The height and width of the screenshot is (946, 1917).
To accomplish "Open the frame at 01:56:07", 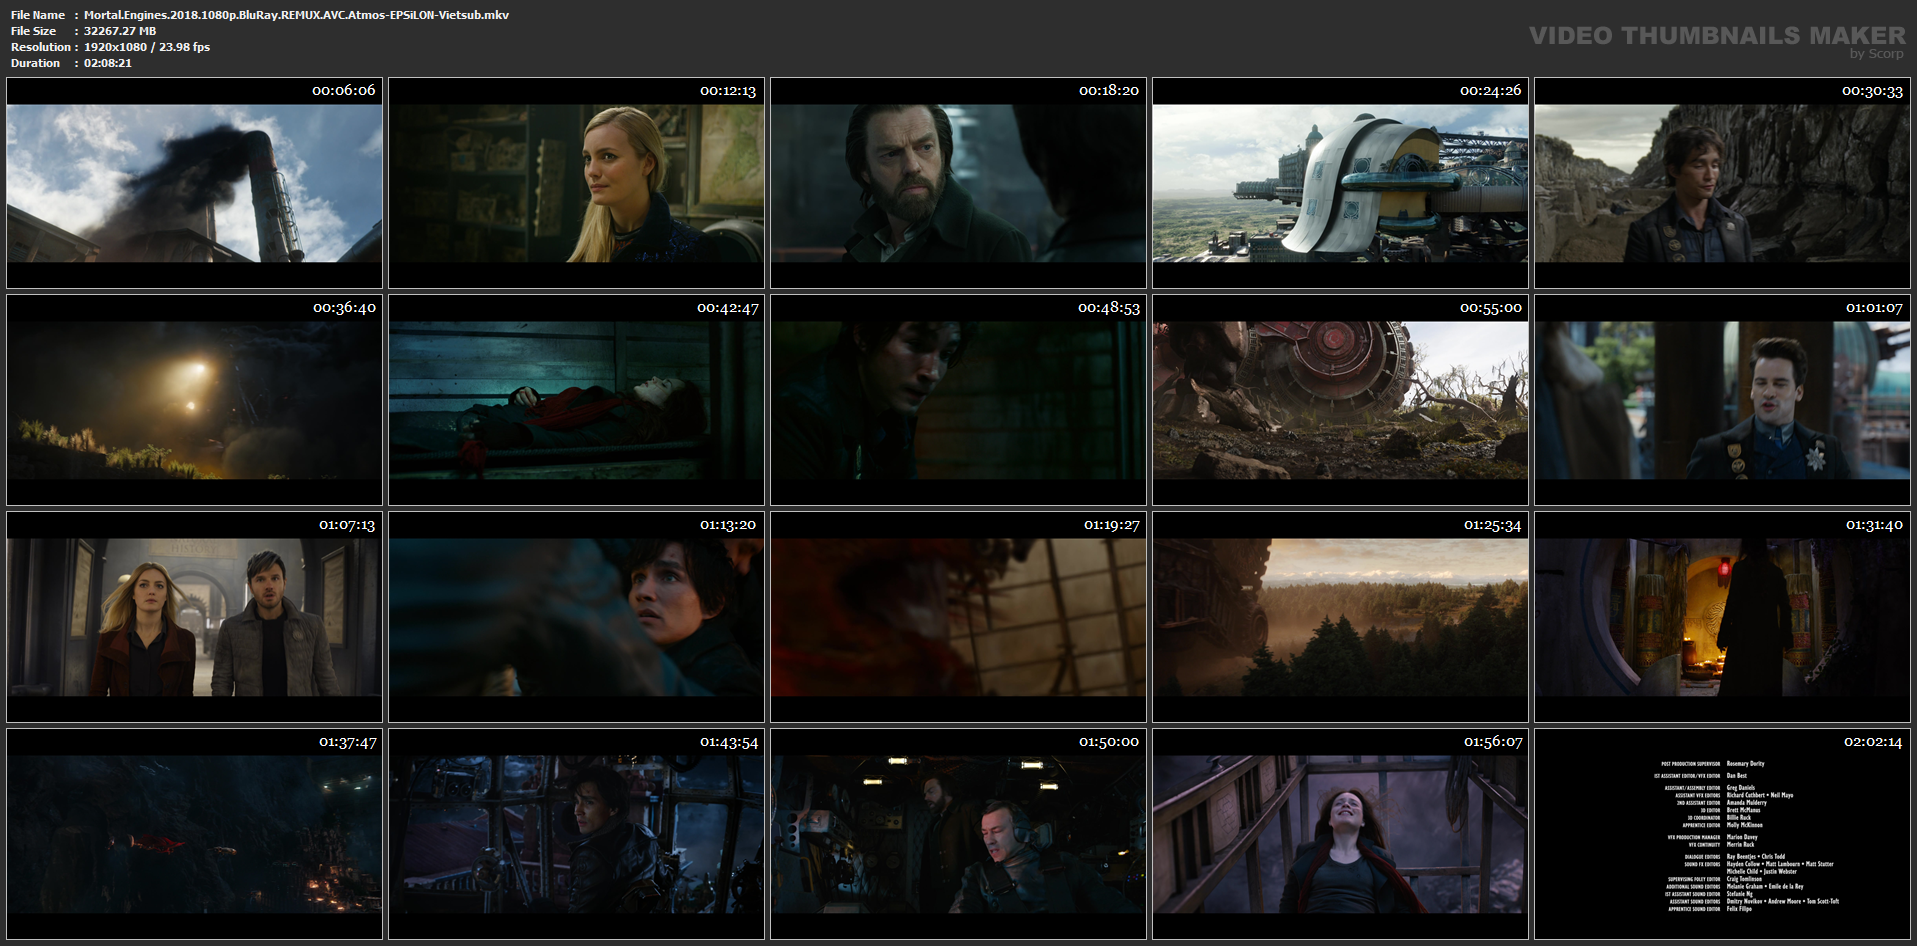I will click(1340, 834).
